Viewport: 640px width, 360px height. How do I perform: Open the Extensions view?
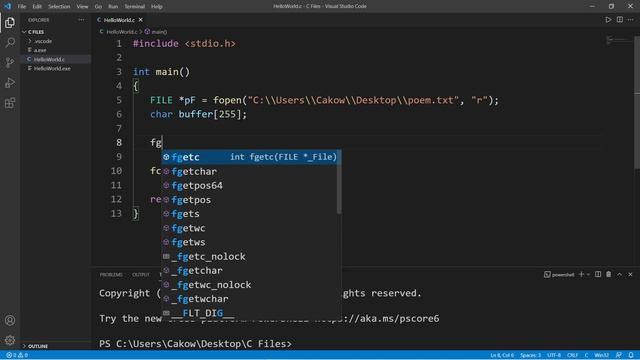coord(10,103)
